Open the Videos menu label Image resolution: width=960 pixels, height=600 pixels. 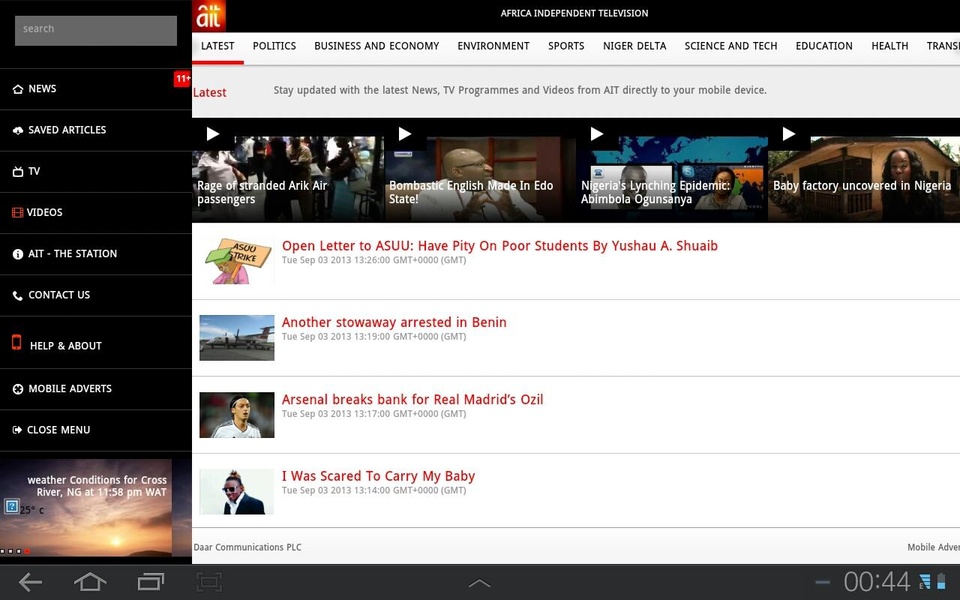(x=45, y=212)
